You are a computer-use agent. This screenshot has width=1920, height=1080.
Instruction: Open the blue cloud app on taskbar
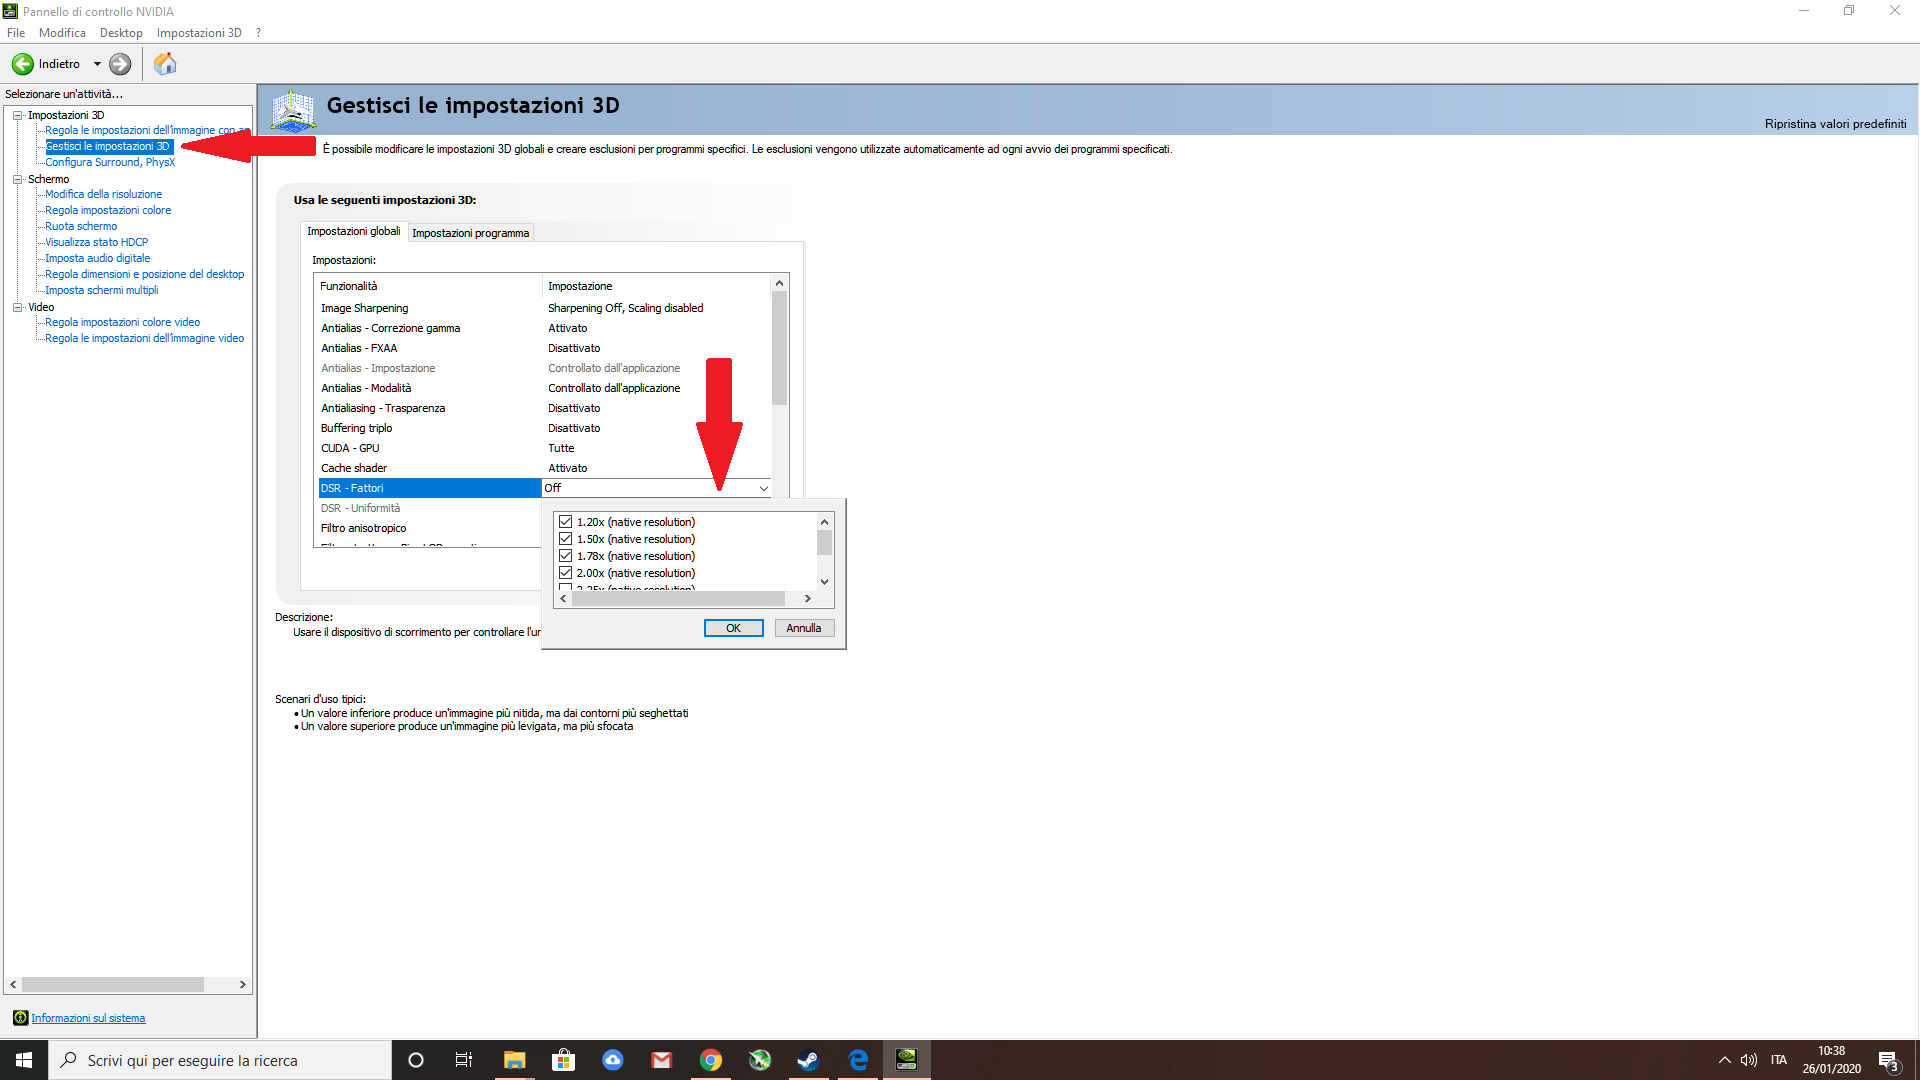612,1060
